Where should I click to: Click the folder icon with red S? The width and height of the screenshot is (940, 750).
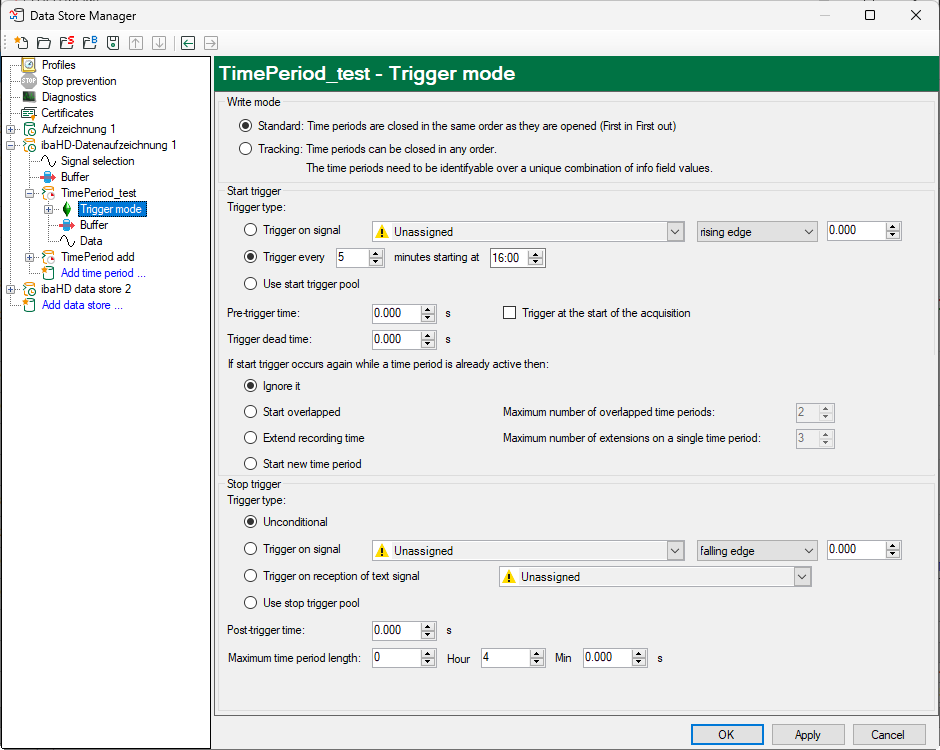click(x=67, y=43)
